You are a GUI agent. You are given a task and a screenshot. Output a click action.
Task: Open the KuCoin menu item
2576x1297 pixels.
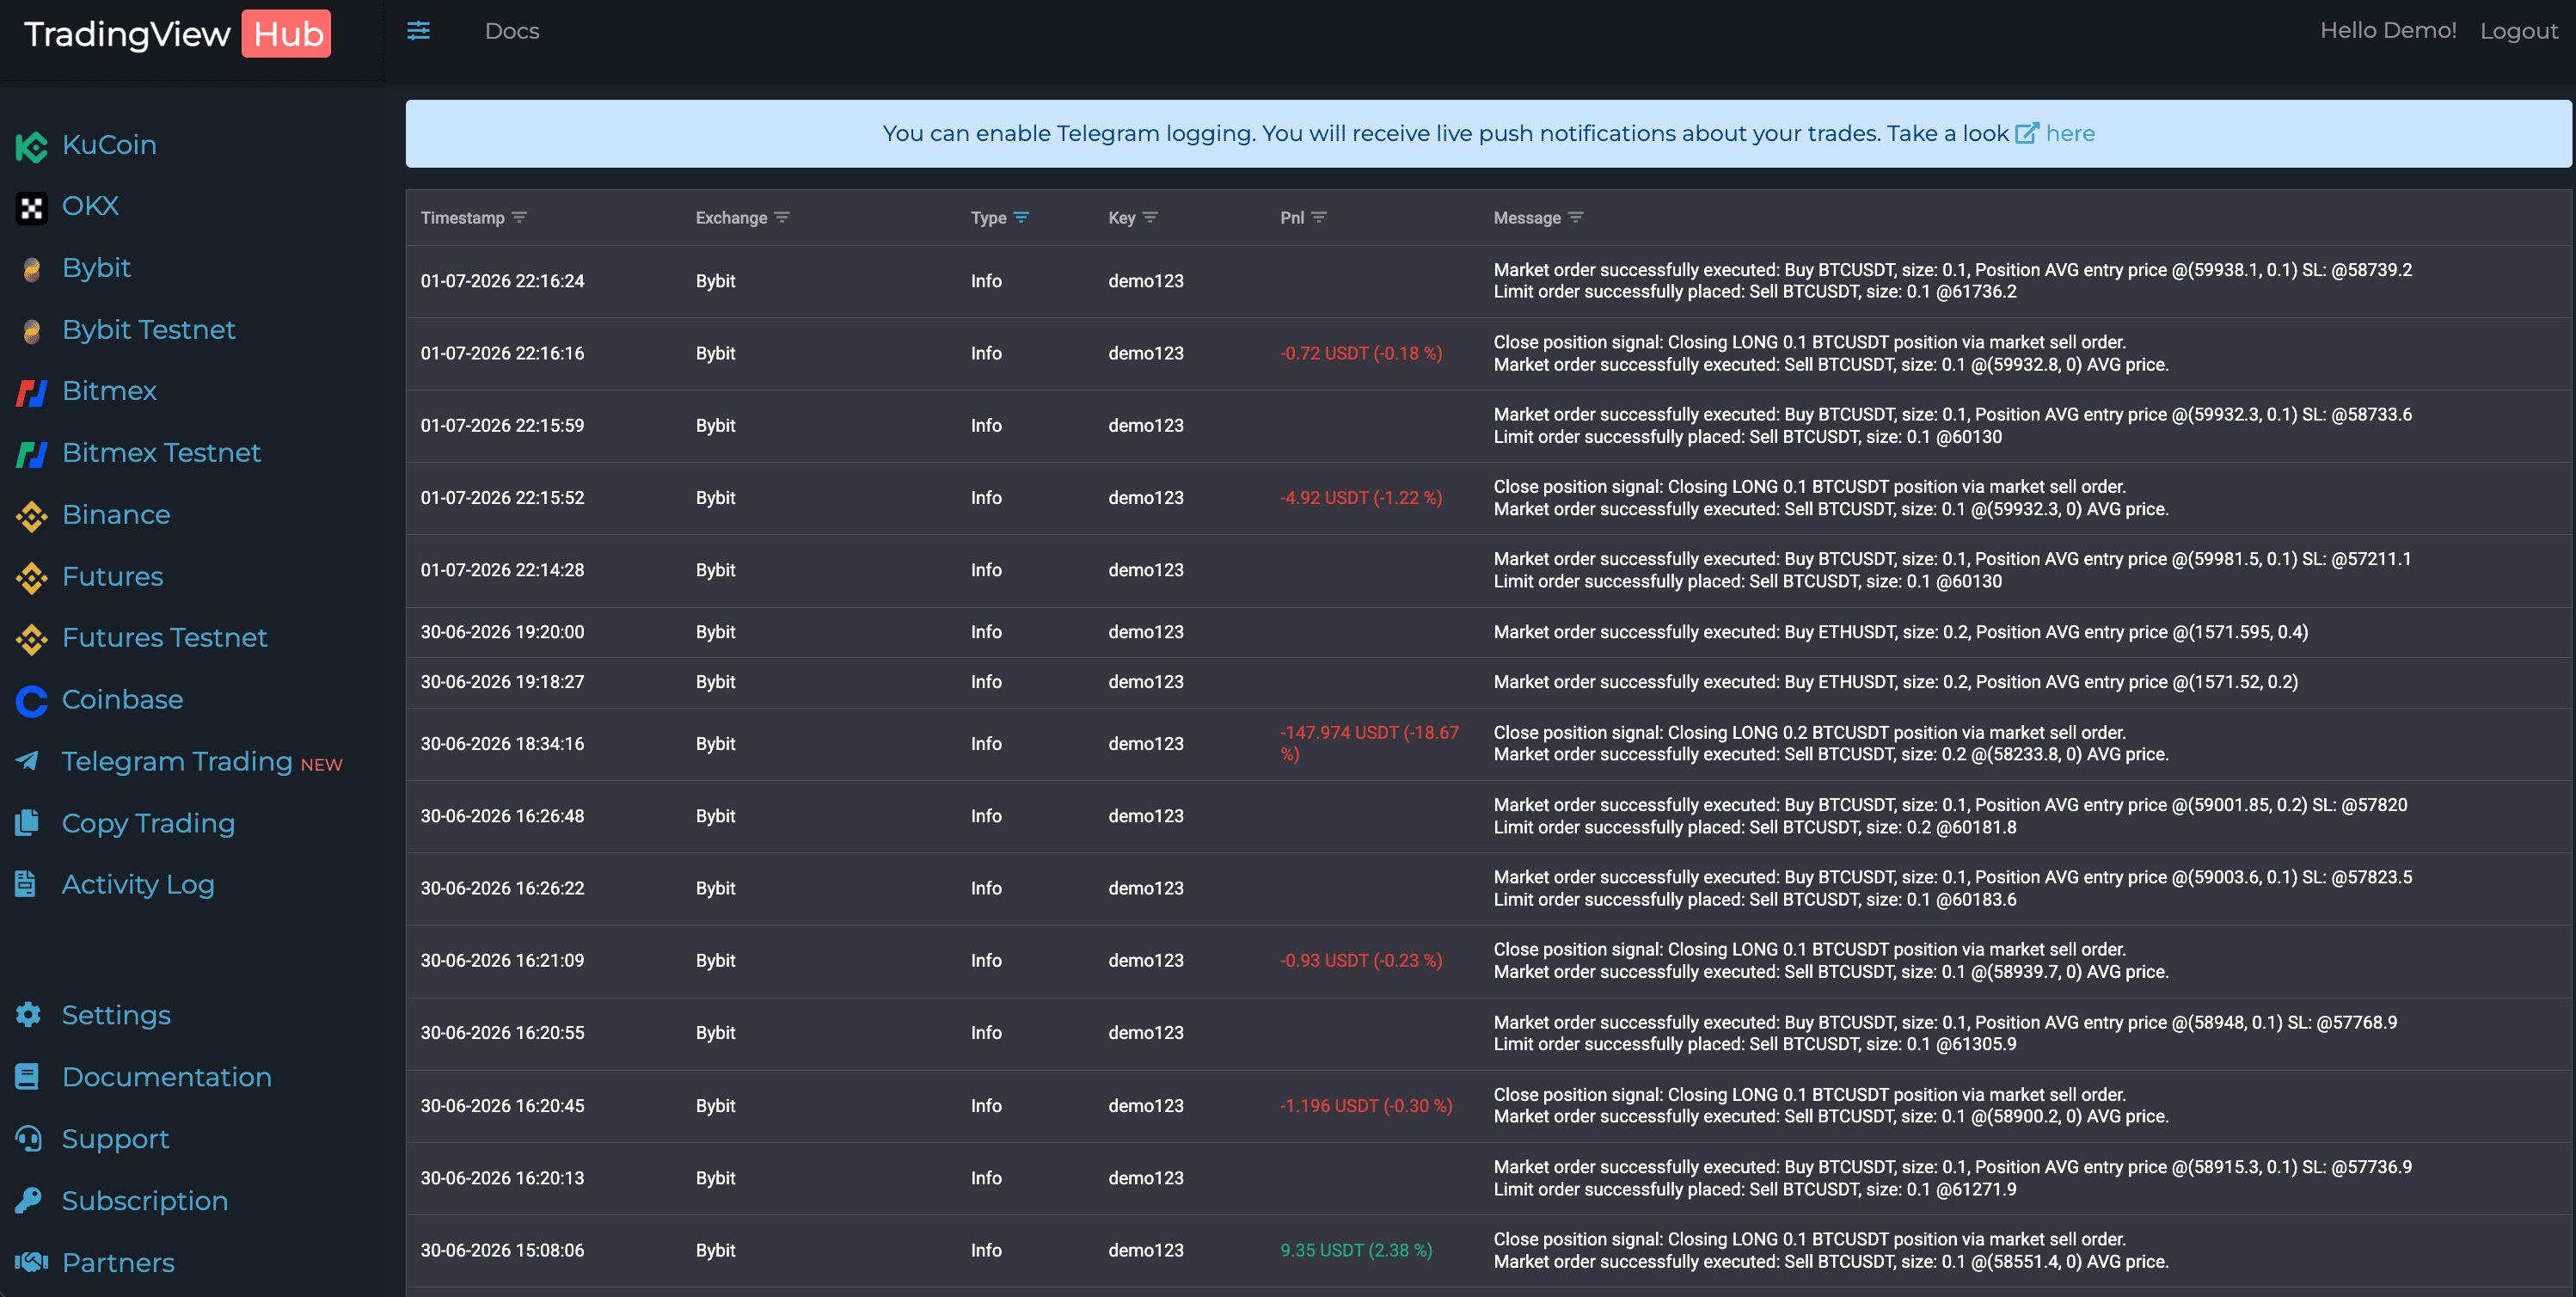point(109,145)
